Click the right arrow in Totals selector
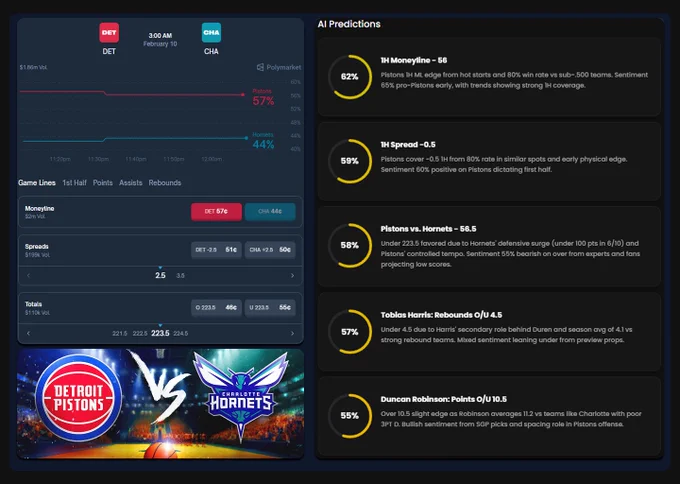The image size is (680, 484). 292,334
